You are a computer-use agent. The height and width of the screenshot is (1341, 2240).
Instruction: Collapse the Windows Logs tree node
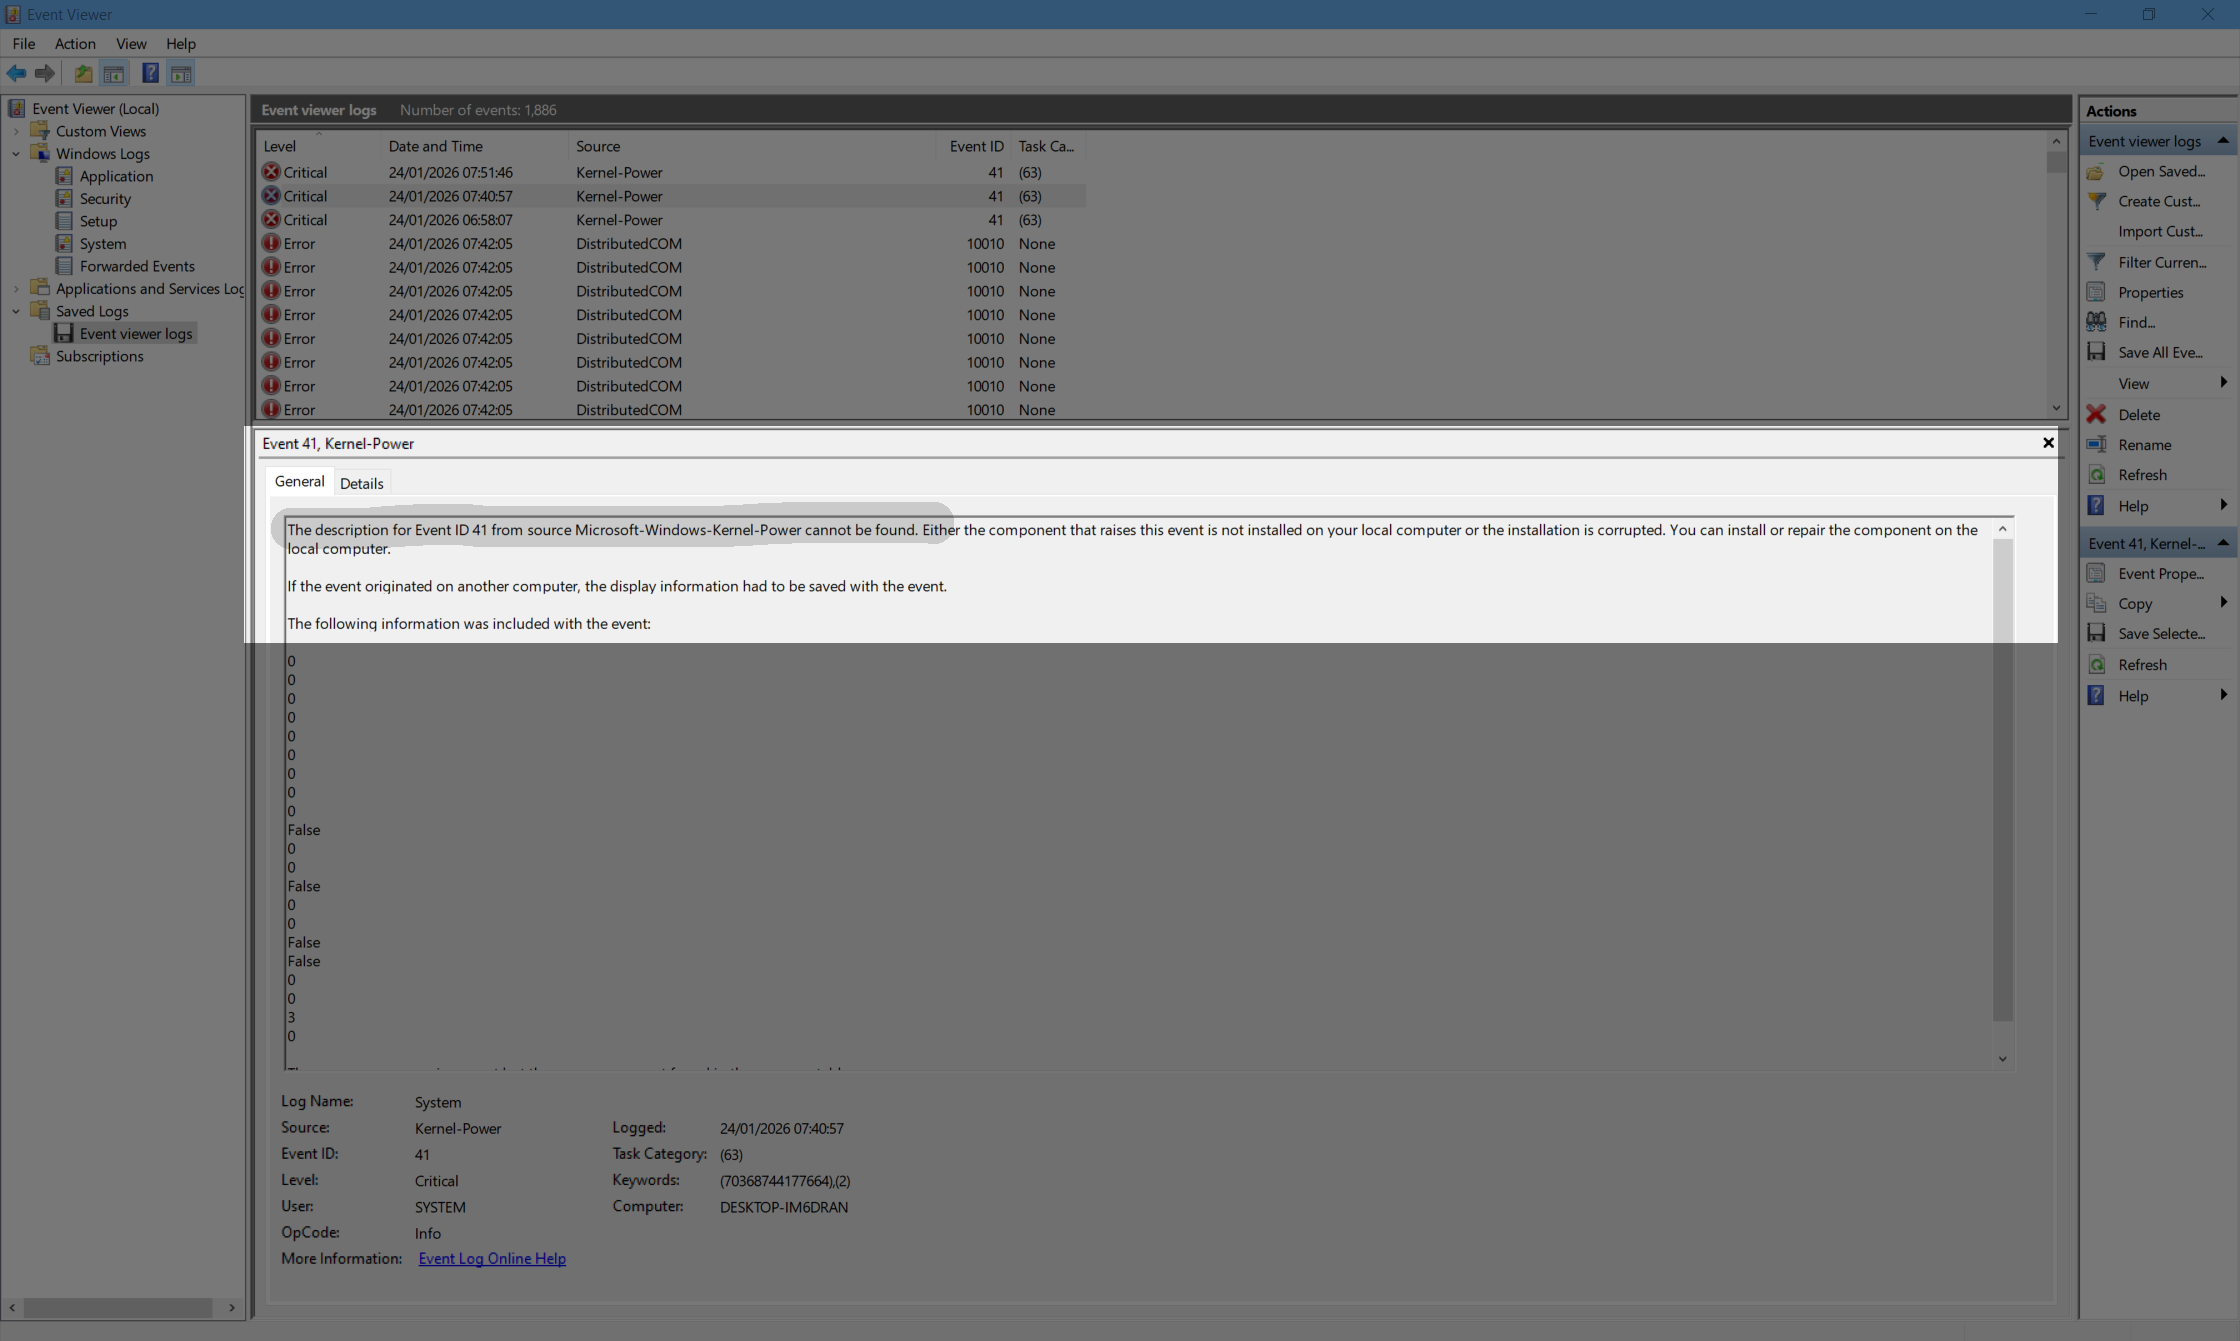(x=16, y=154)
